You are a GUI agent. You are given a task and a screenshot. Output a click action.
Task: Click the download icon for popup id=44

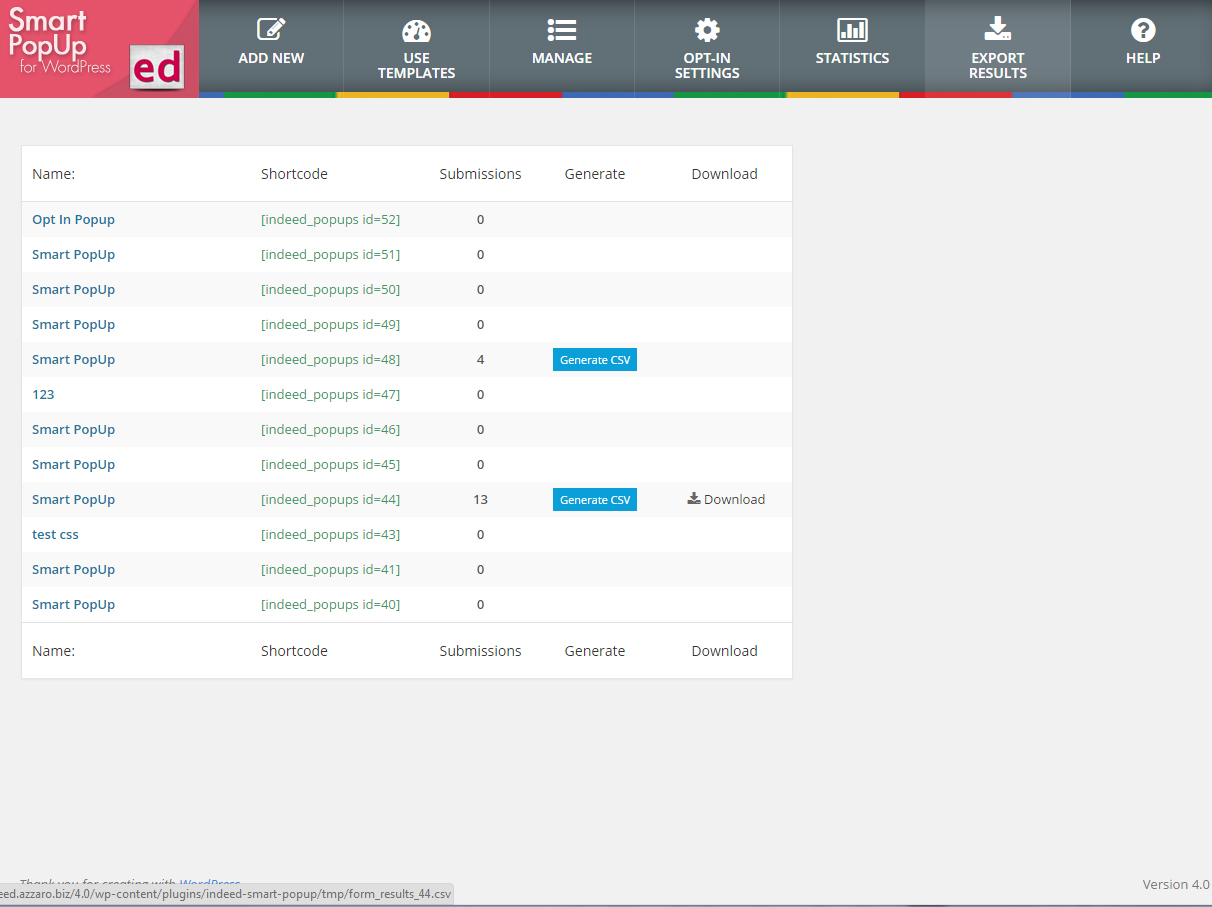[694, 498]
